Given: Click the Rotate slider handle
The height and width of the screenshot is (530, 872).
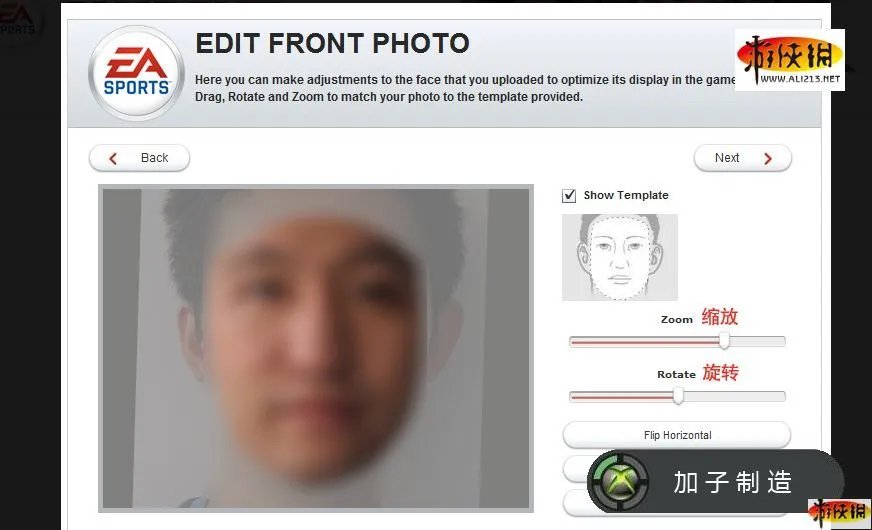Looking at the screenshot, I should 678,396.
